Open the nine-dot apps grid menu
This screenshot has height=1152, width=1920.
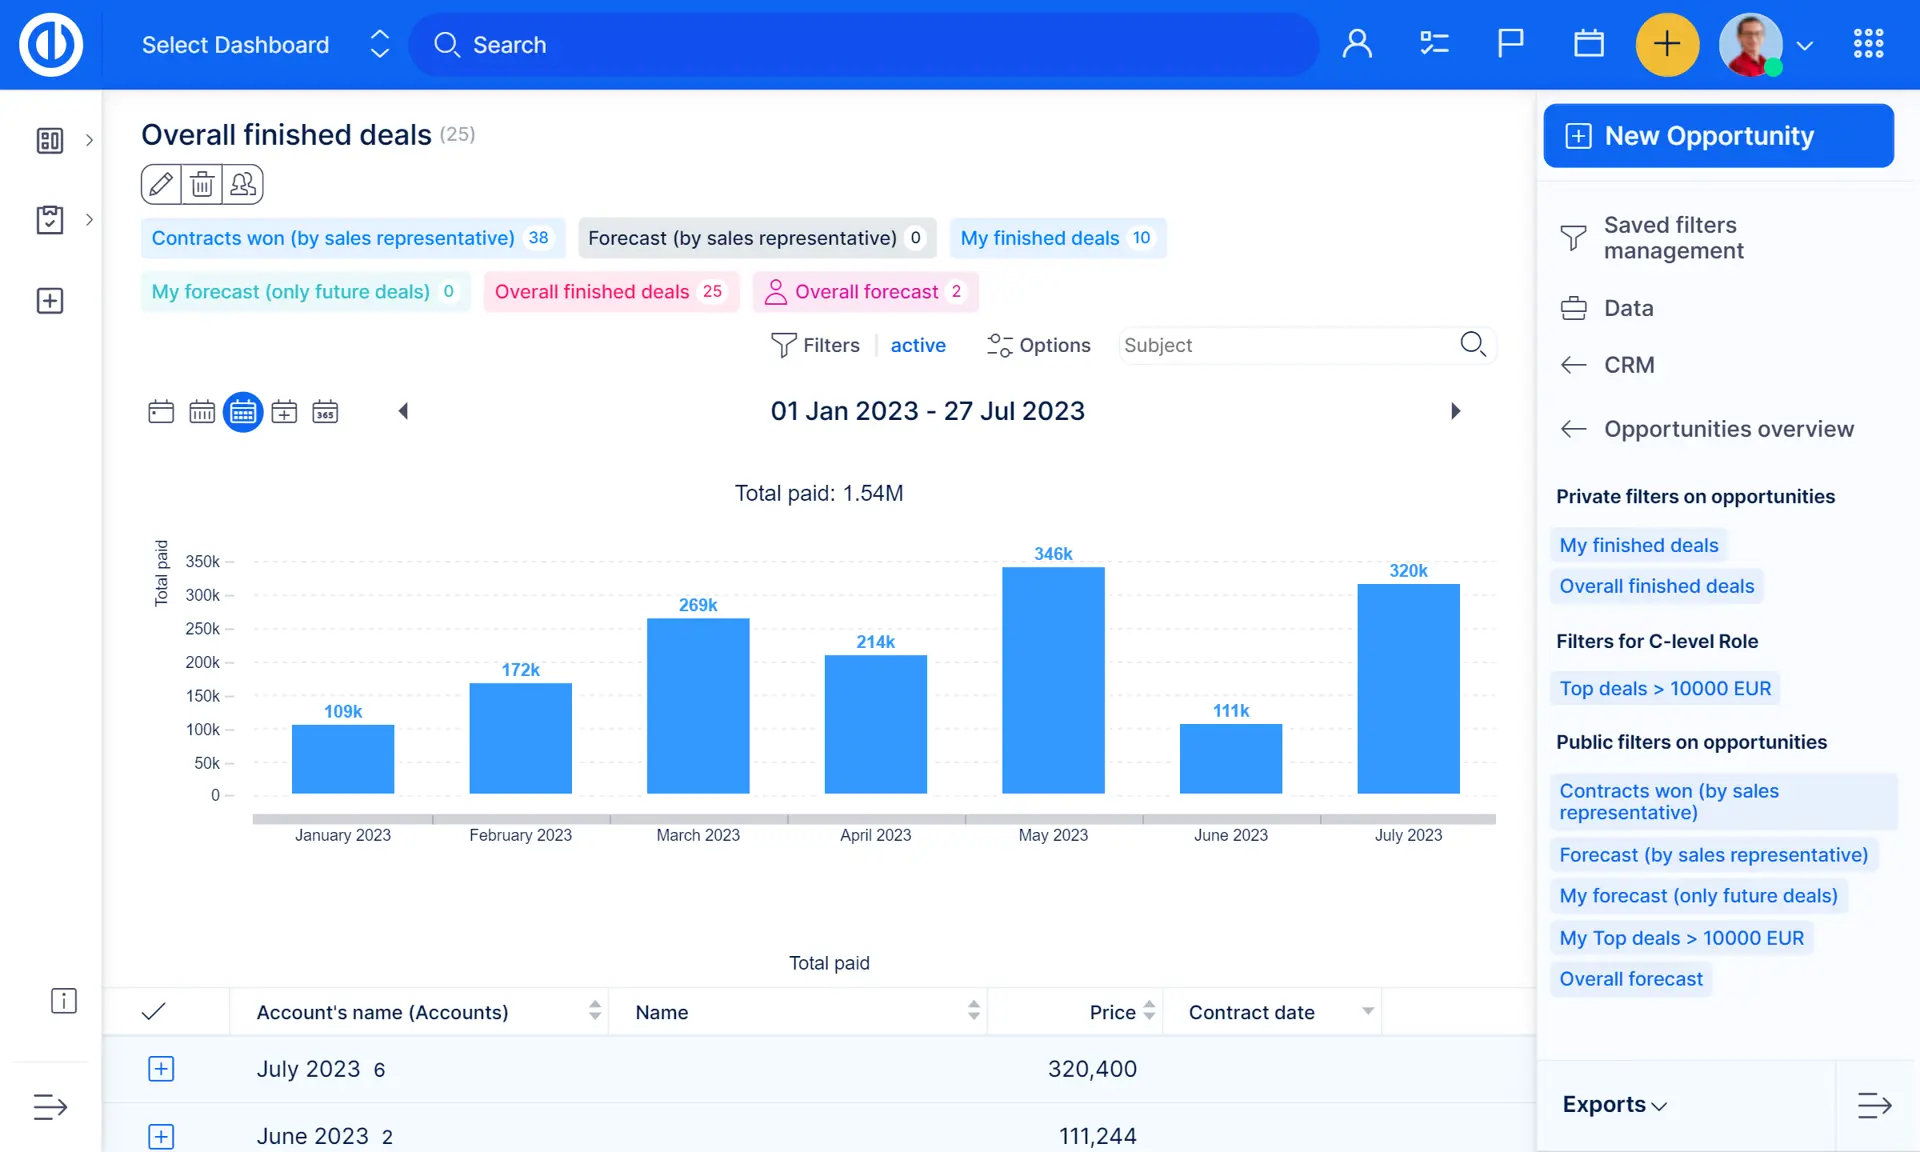(1868, 44)
